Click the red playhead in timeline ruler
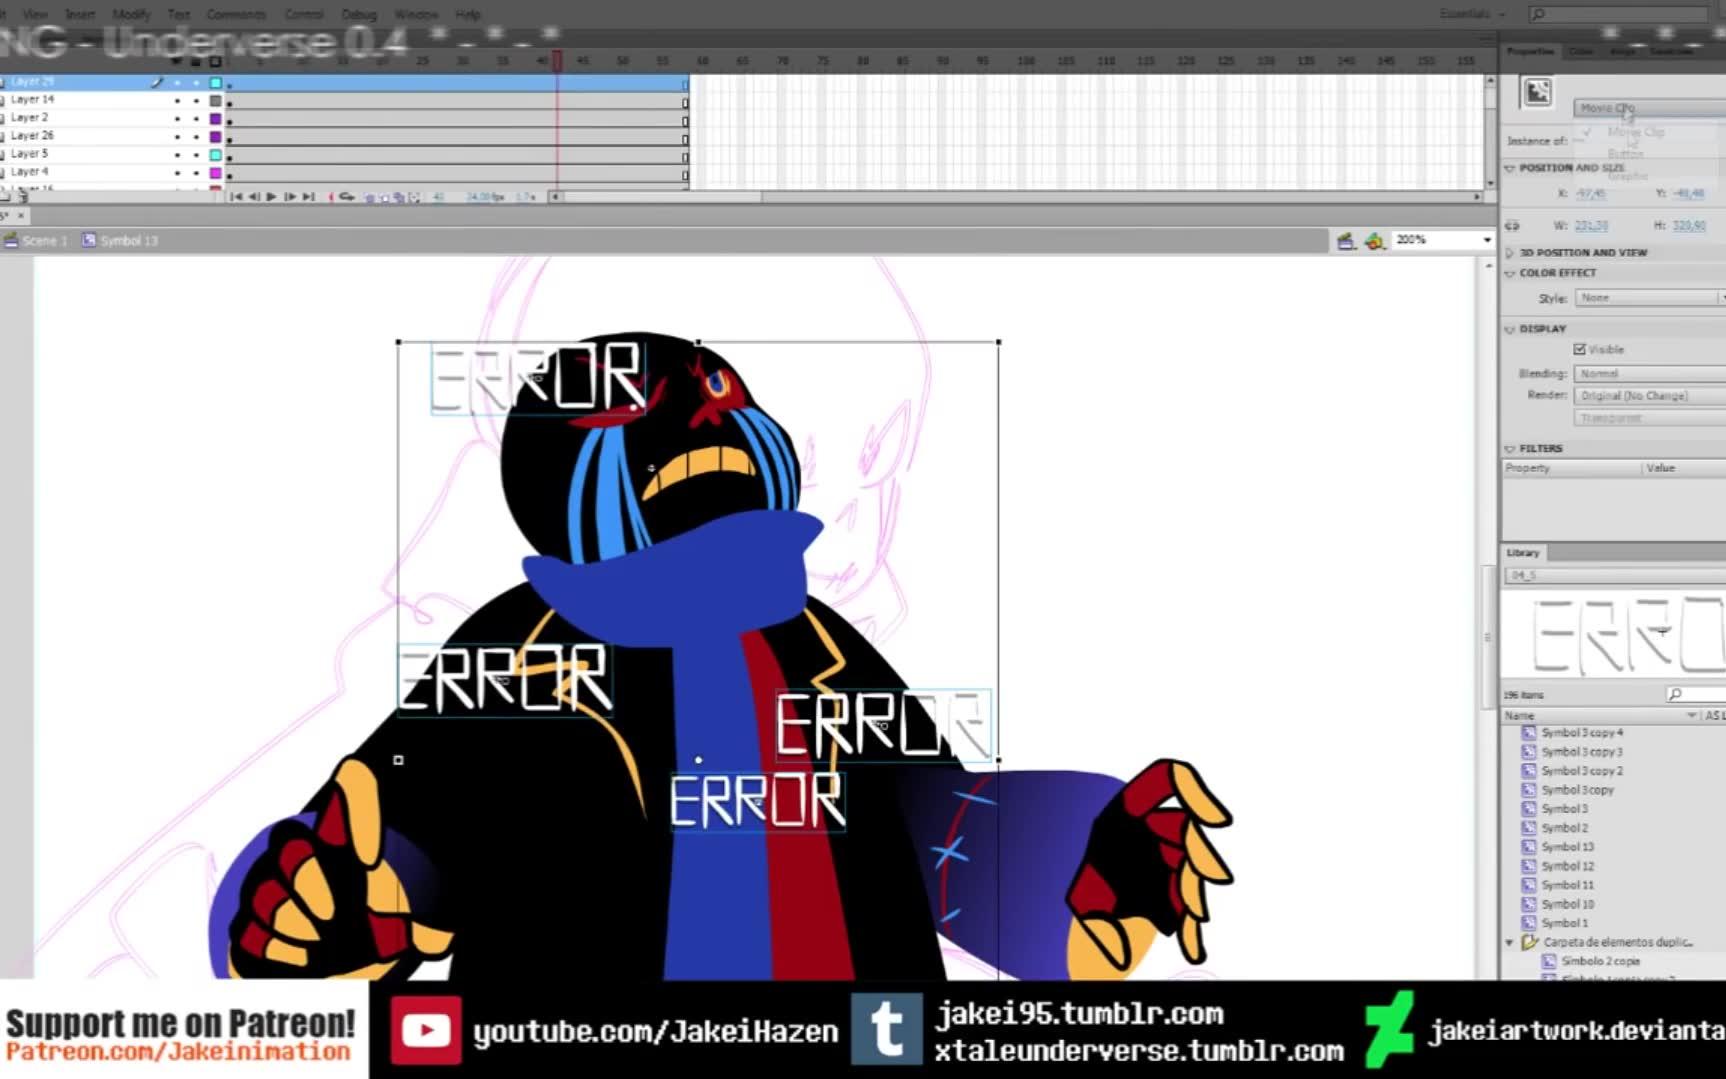Image resolution: width=1726 pixels, height=1079 pixels. click(557, 61)
